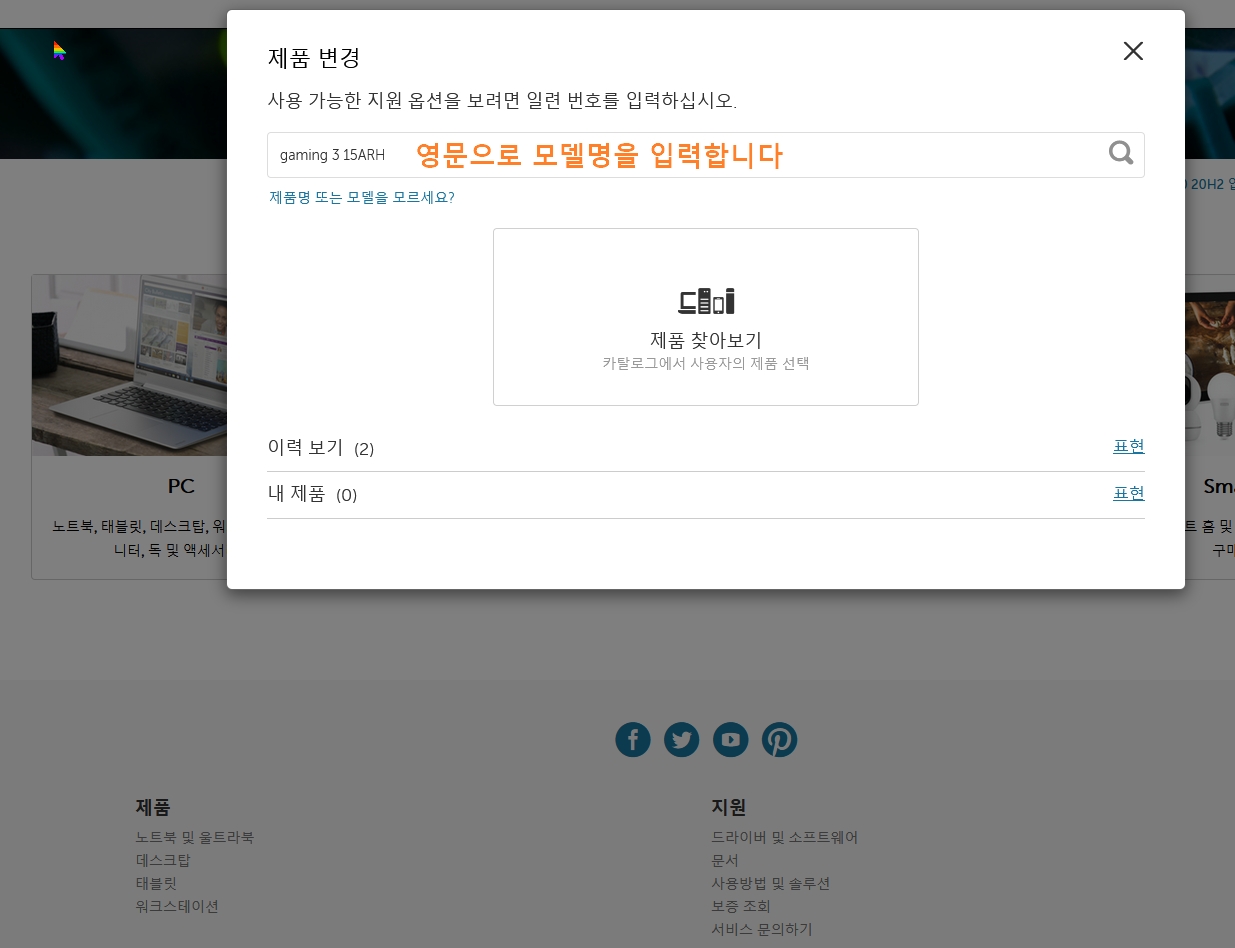This screenshot has width=1235, height=948.
Task: Click the model number search input field
Action: 600,154
